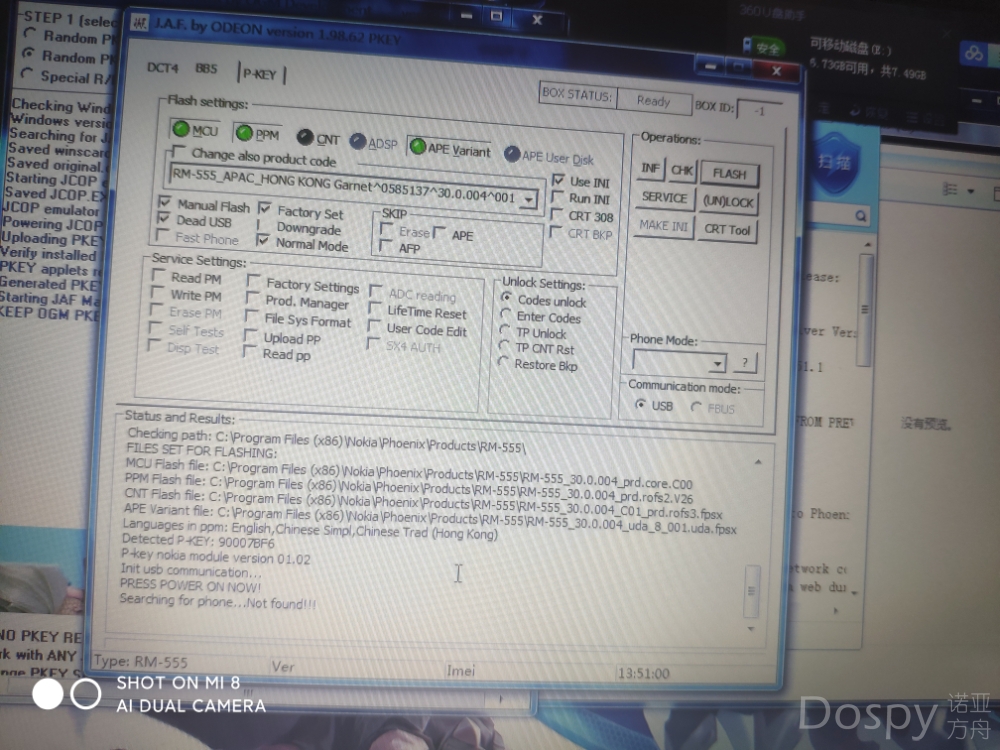Toggle the PPM flash file indicator
Image resolution: width=1000 pixels, height=750 pixels.
pos(244,133)
